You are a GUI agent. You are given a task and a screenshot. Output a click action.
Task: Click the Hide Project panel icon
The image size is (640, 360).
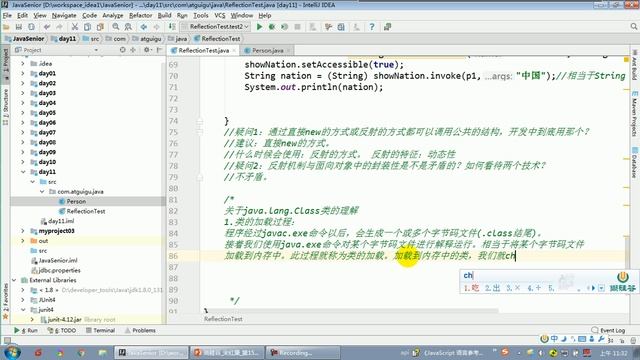click(x=160, y=50)
